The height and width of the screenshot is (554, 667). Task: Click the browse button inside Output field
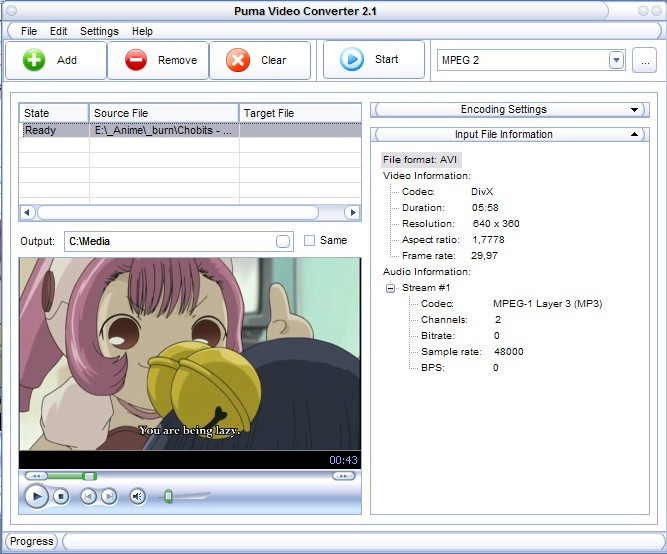[x=283, y=241]
